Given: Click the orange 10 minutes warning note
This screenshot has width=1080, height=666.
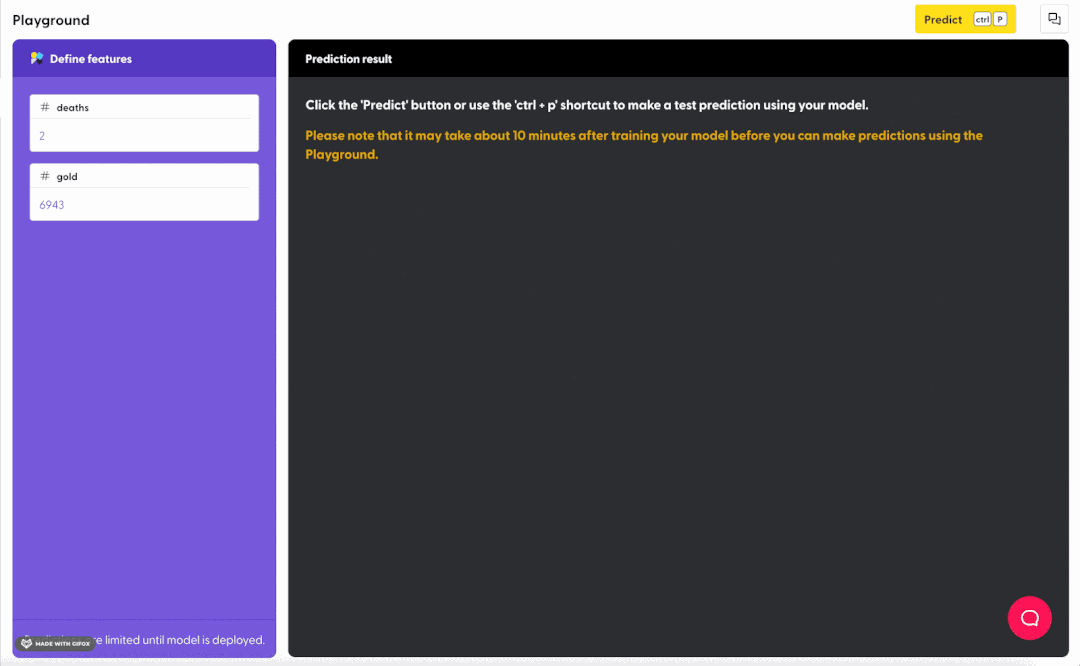Looking at the screenshot, I should pyautogui.click(x=644, y=145).
